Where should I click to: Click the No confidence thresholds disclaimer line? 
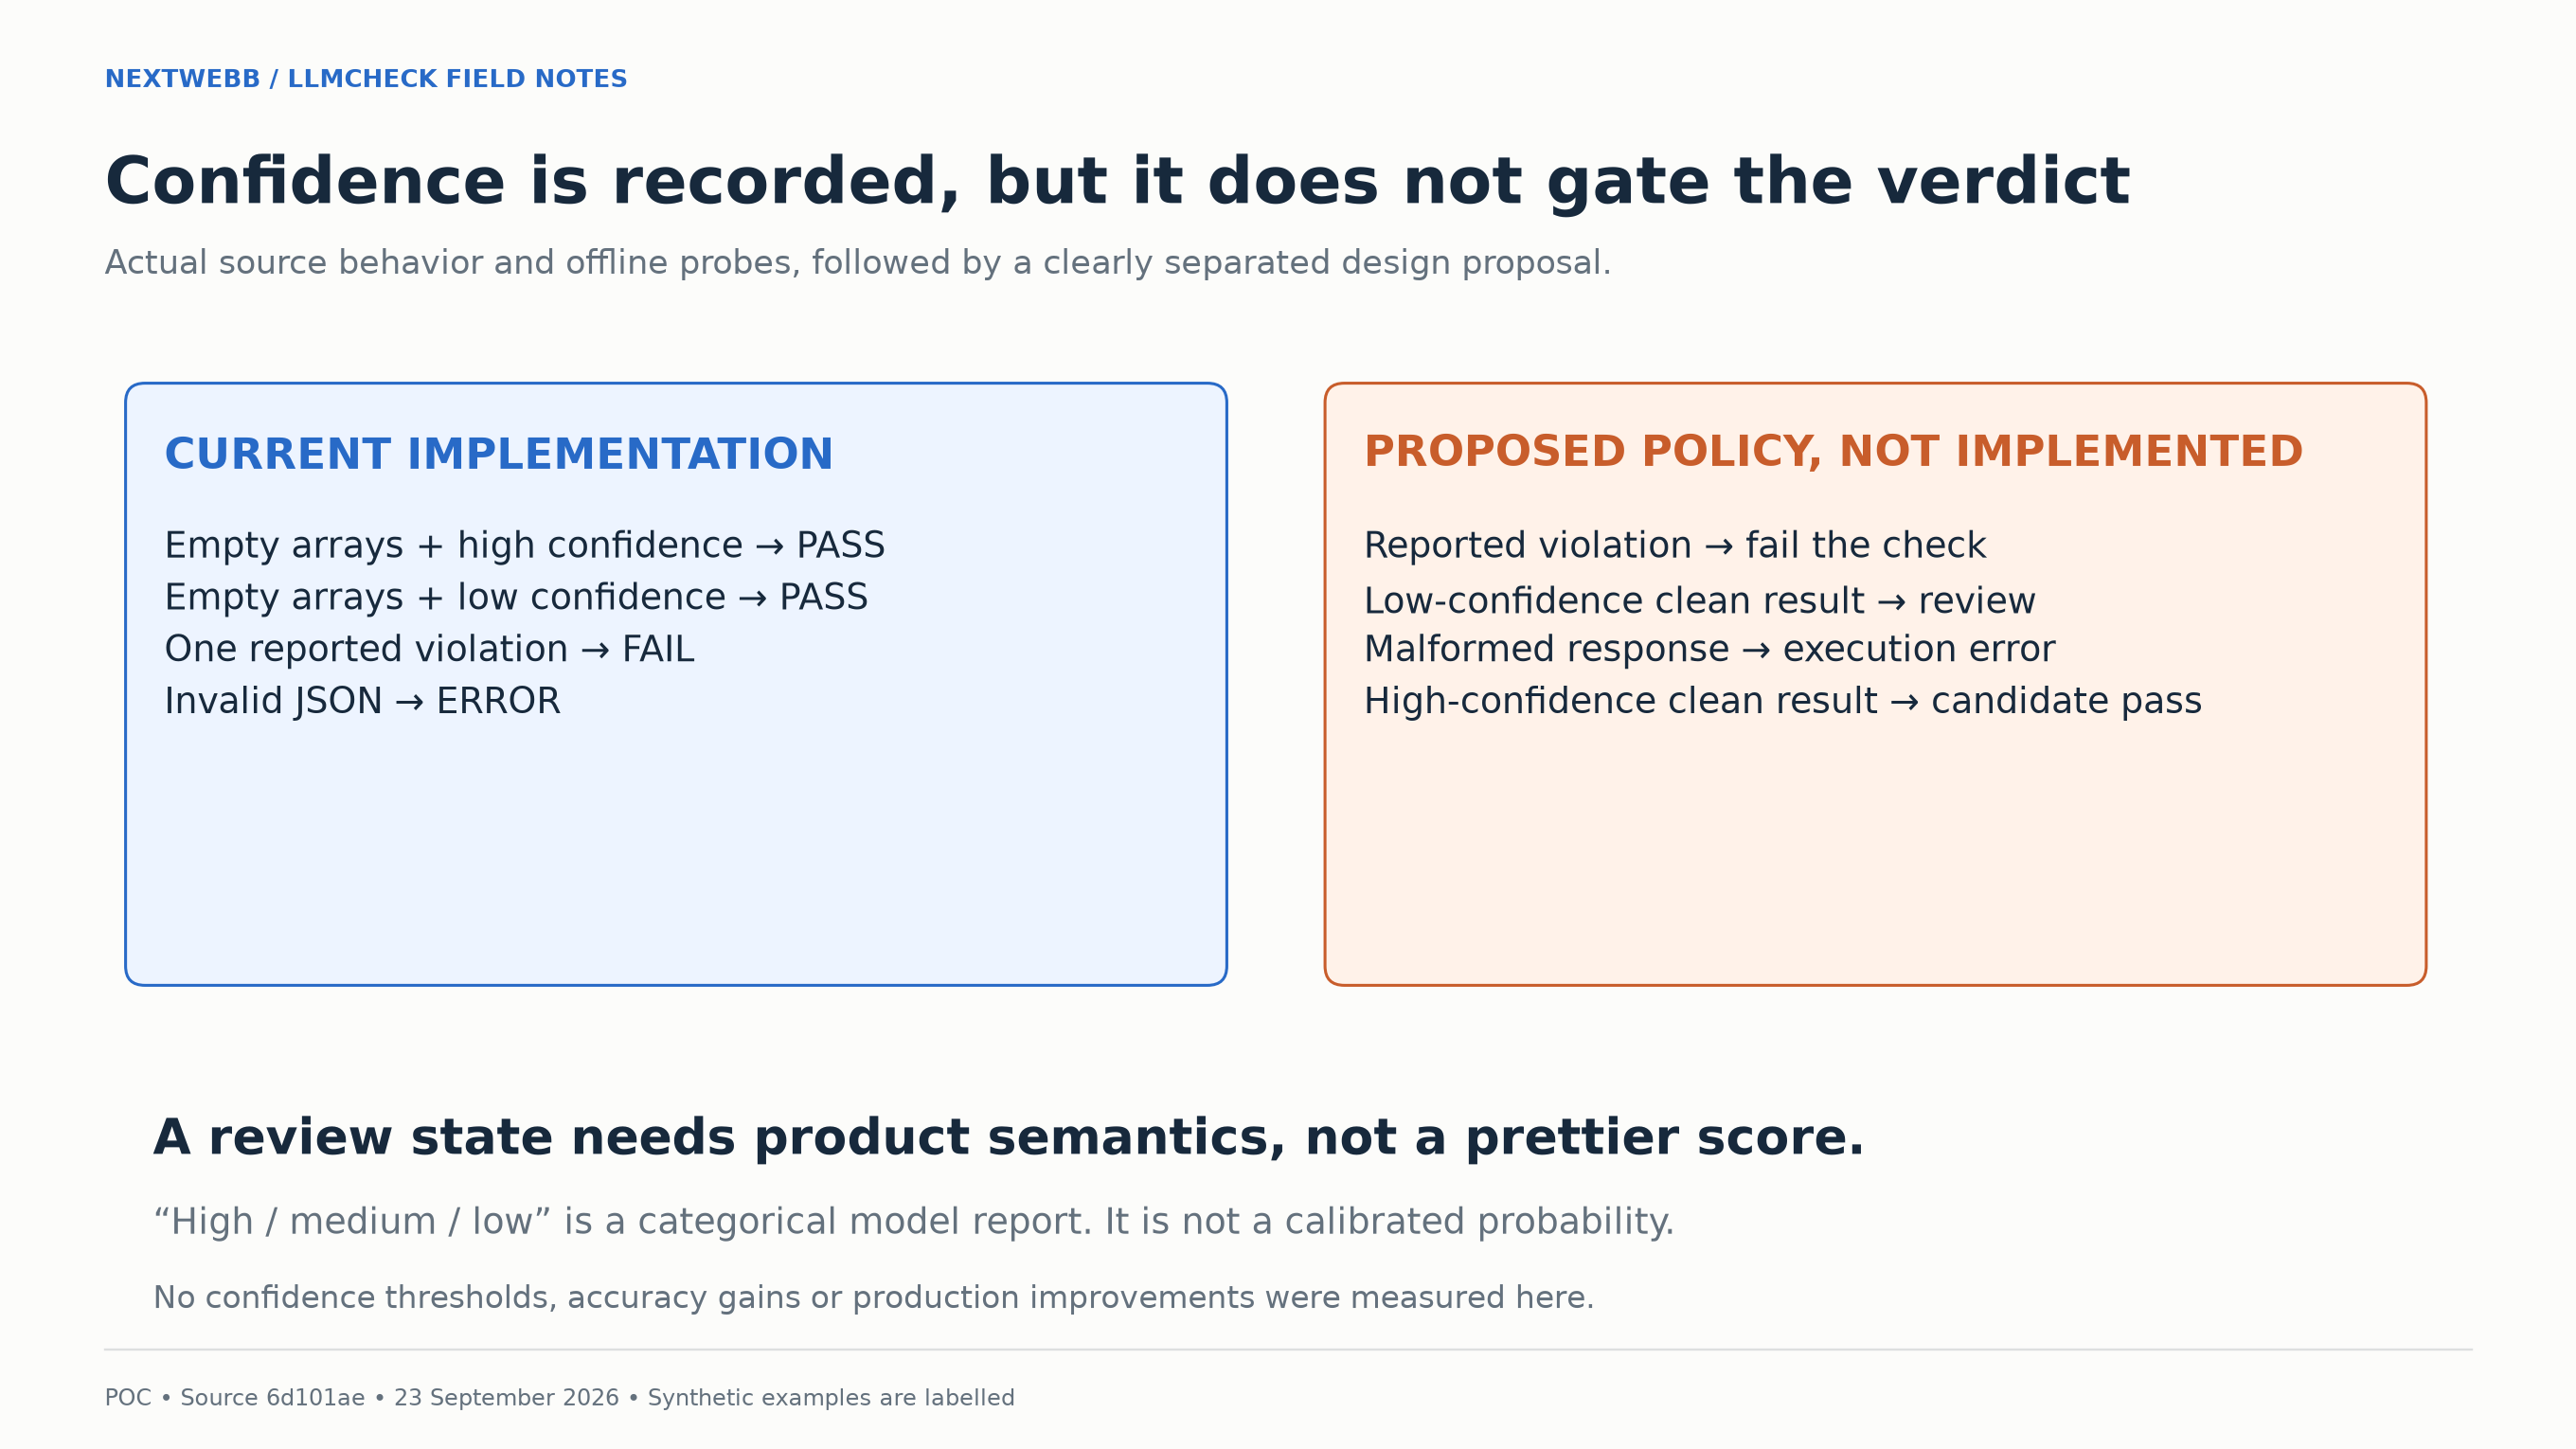tap(873, 1297)
